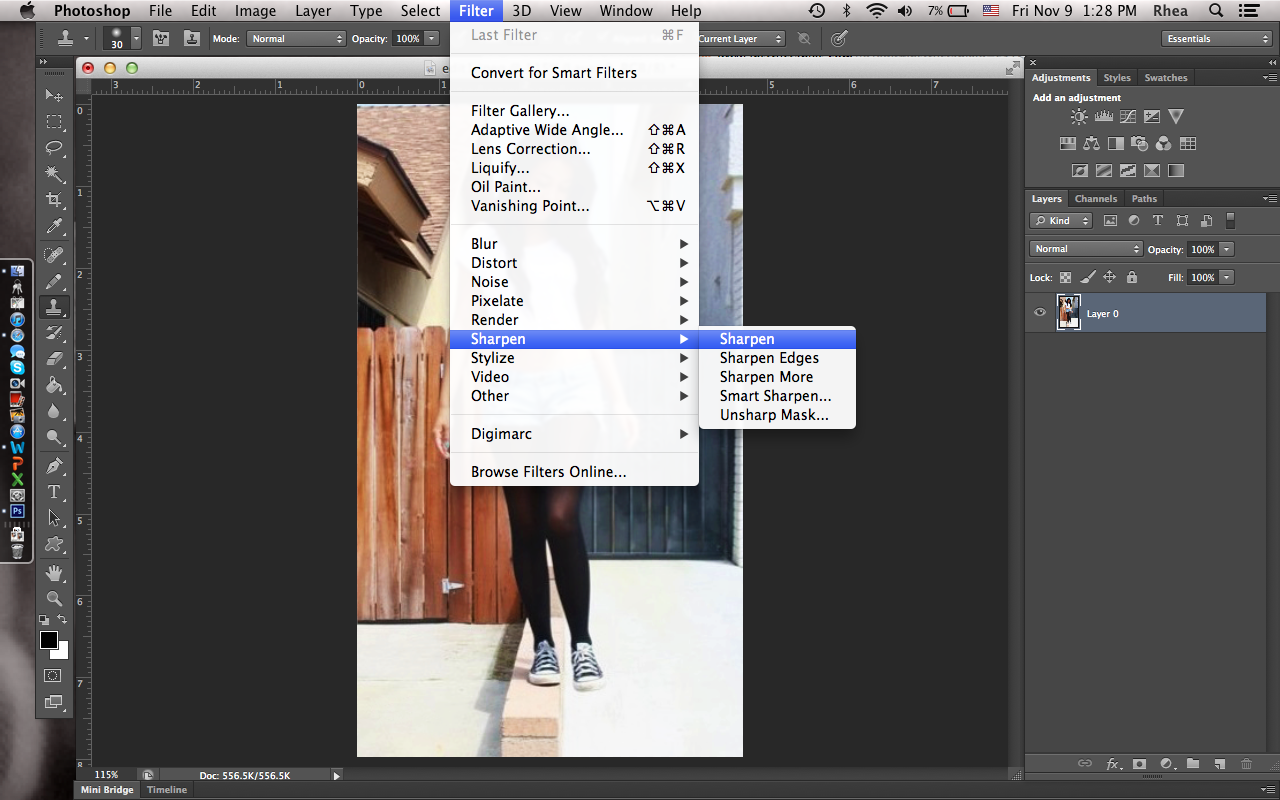Screen dimensions: 1280x800
Task: Select the Eraser tool
Action: click(x=54, y=359)
